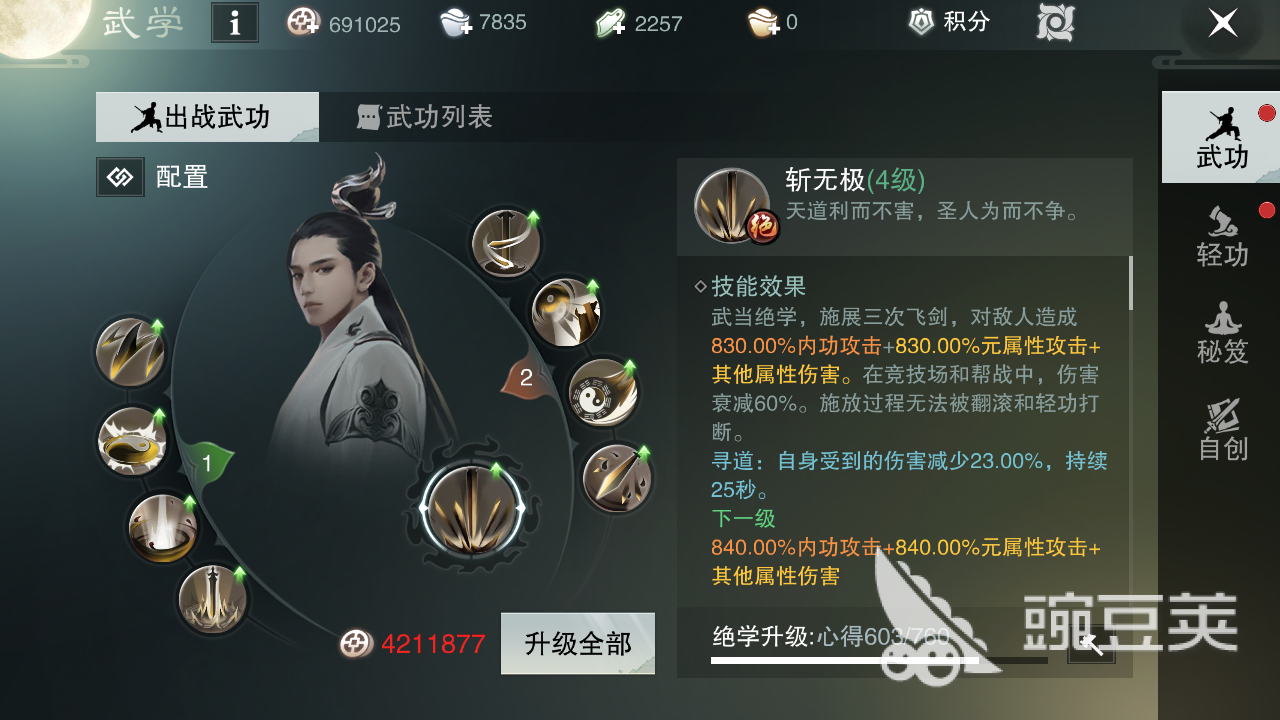
Task: Click the 绝学升级 心得 progress bar
Action: [879, 660]
